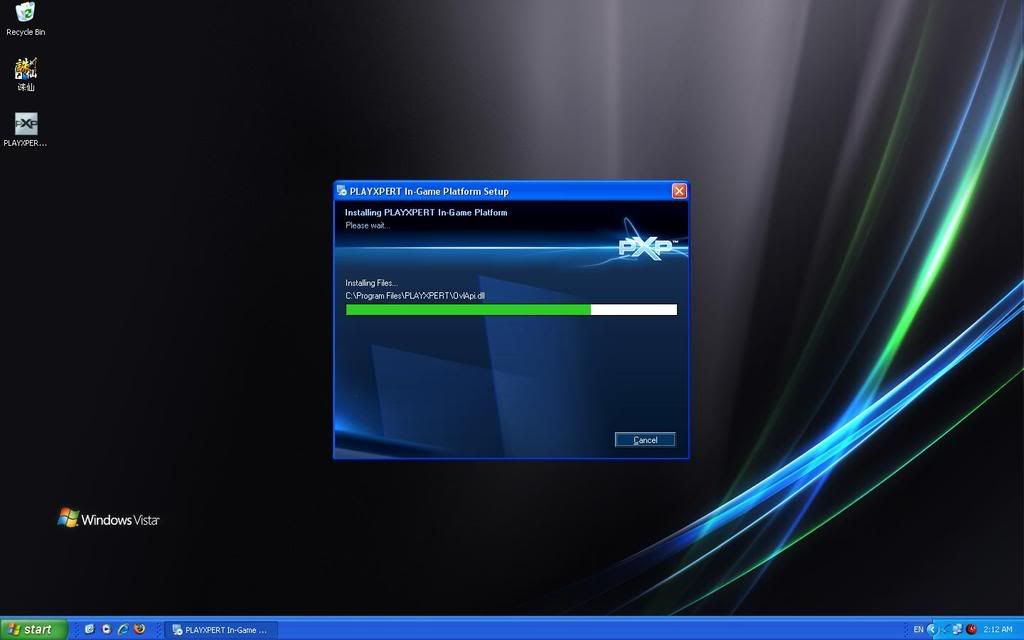Close the PLAYXPERT Setup dialog
1024x640 pixels.
(679, 191)
